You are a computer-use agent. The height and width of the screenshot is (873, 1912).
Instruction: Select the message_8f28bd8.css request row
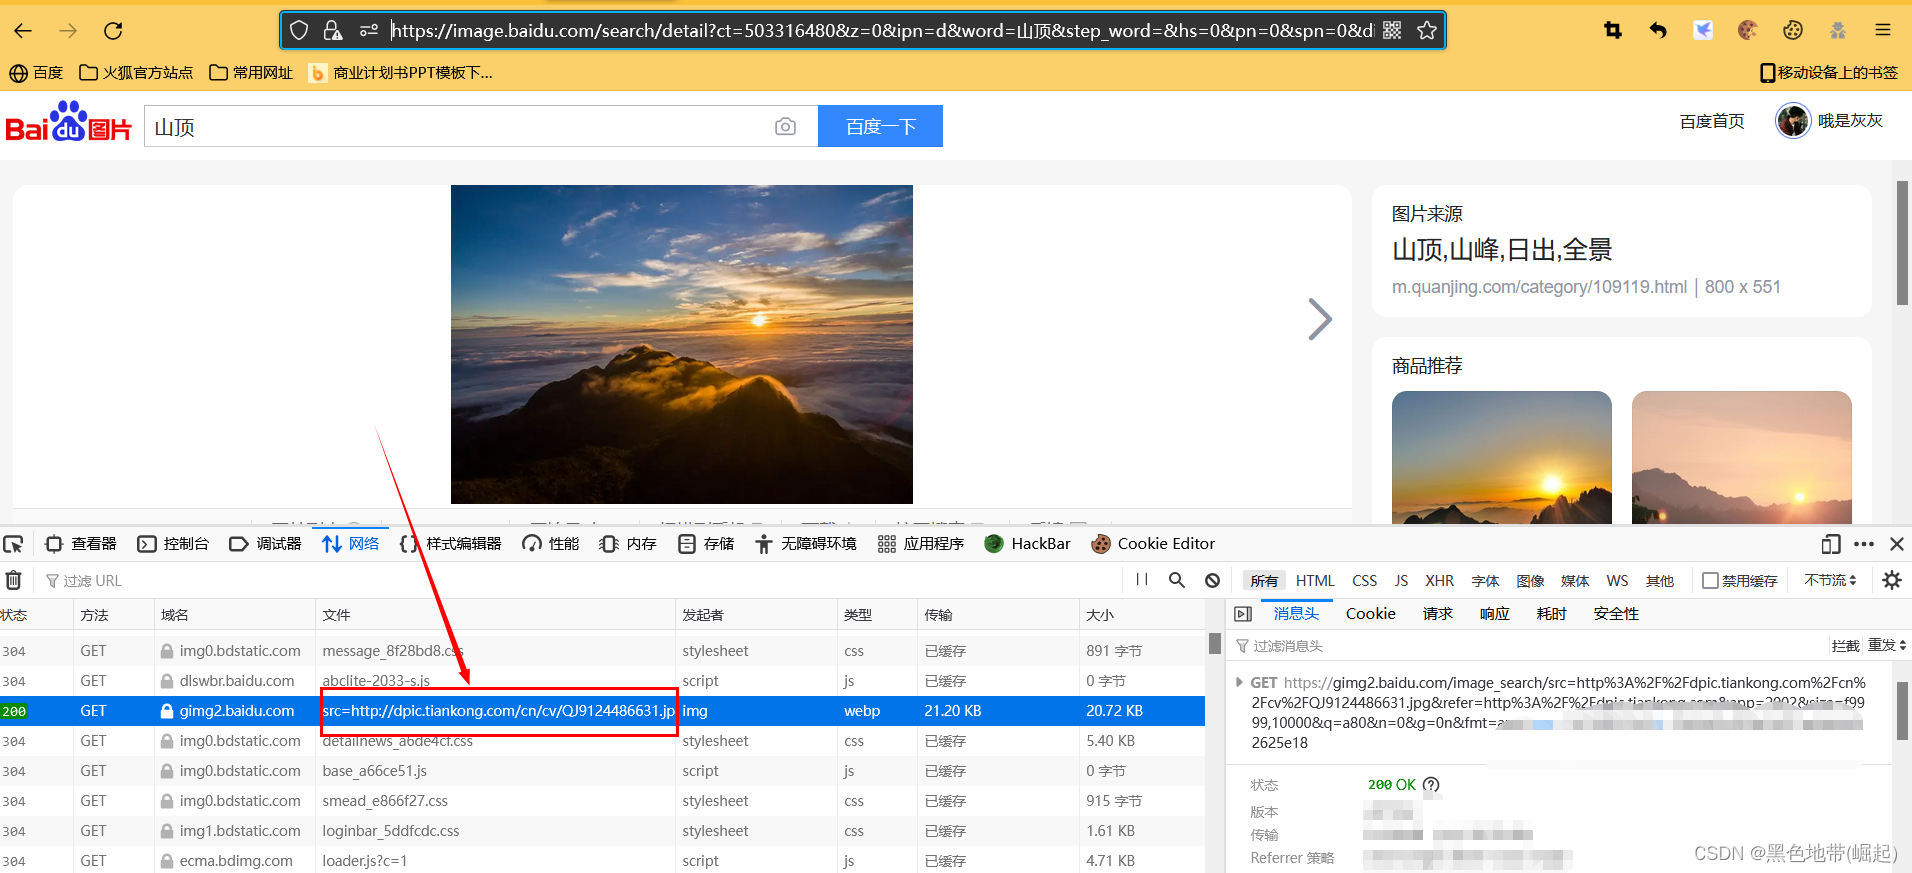[x=602, y=651]
